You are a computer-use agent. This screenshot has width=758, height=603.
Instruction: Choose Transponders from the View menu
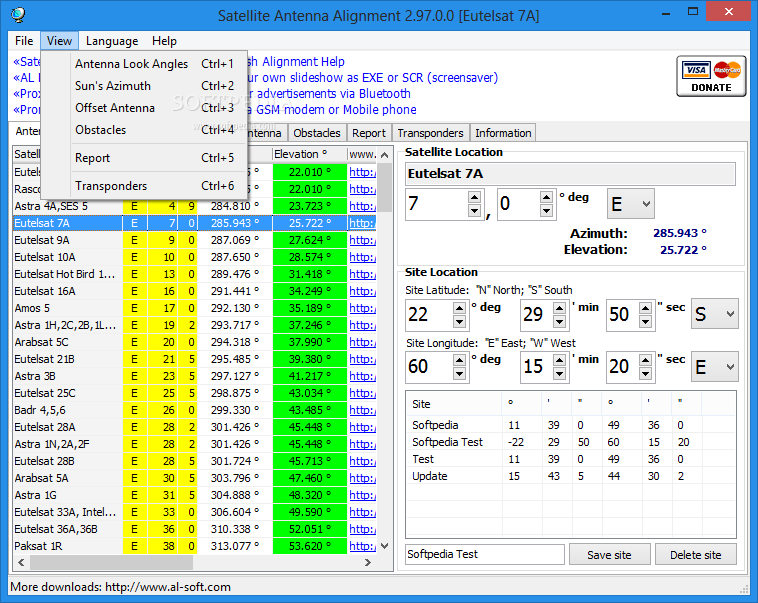(145, 186)
